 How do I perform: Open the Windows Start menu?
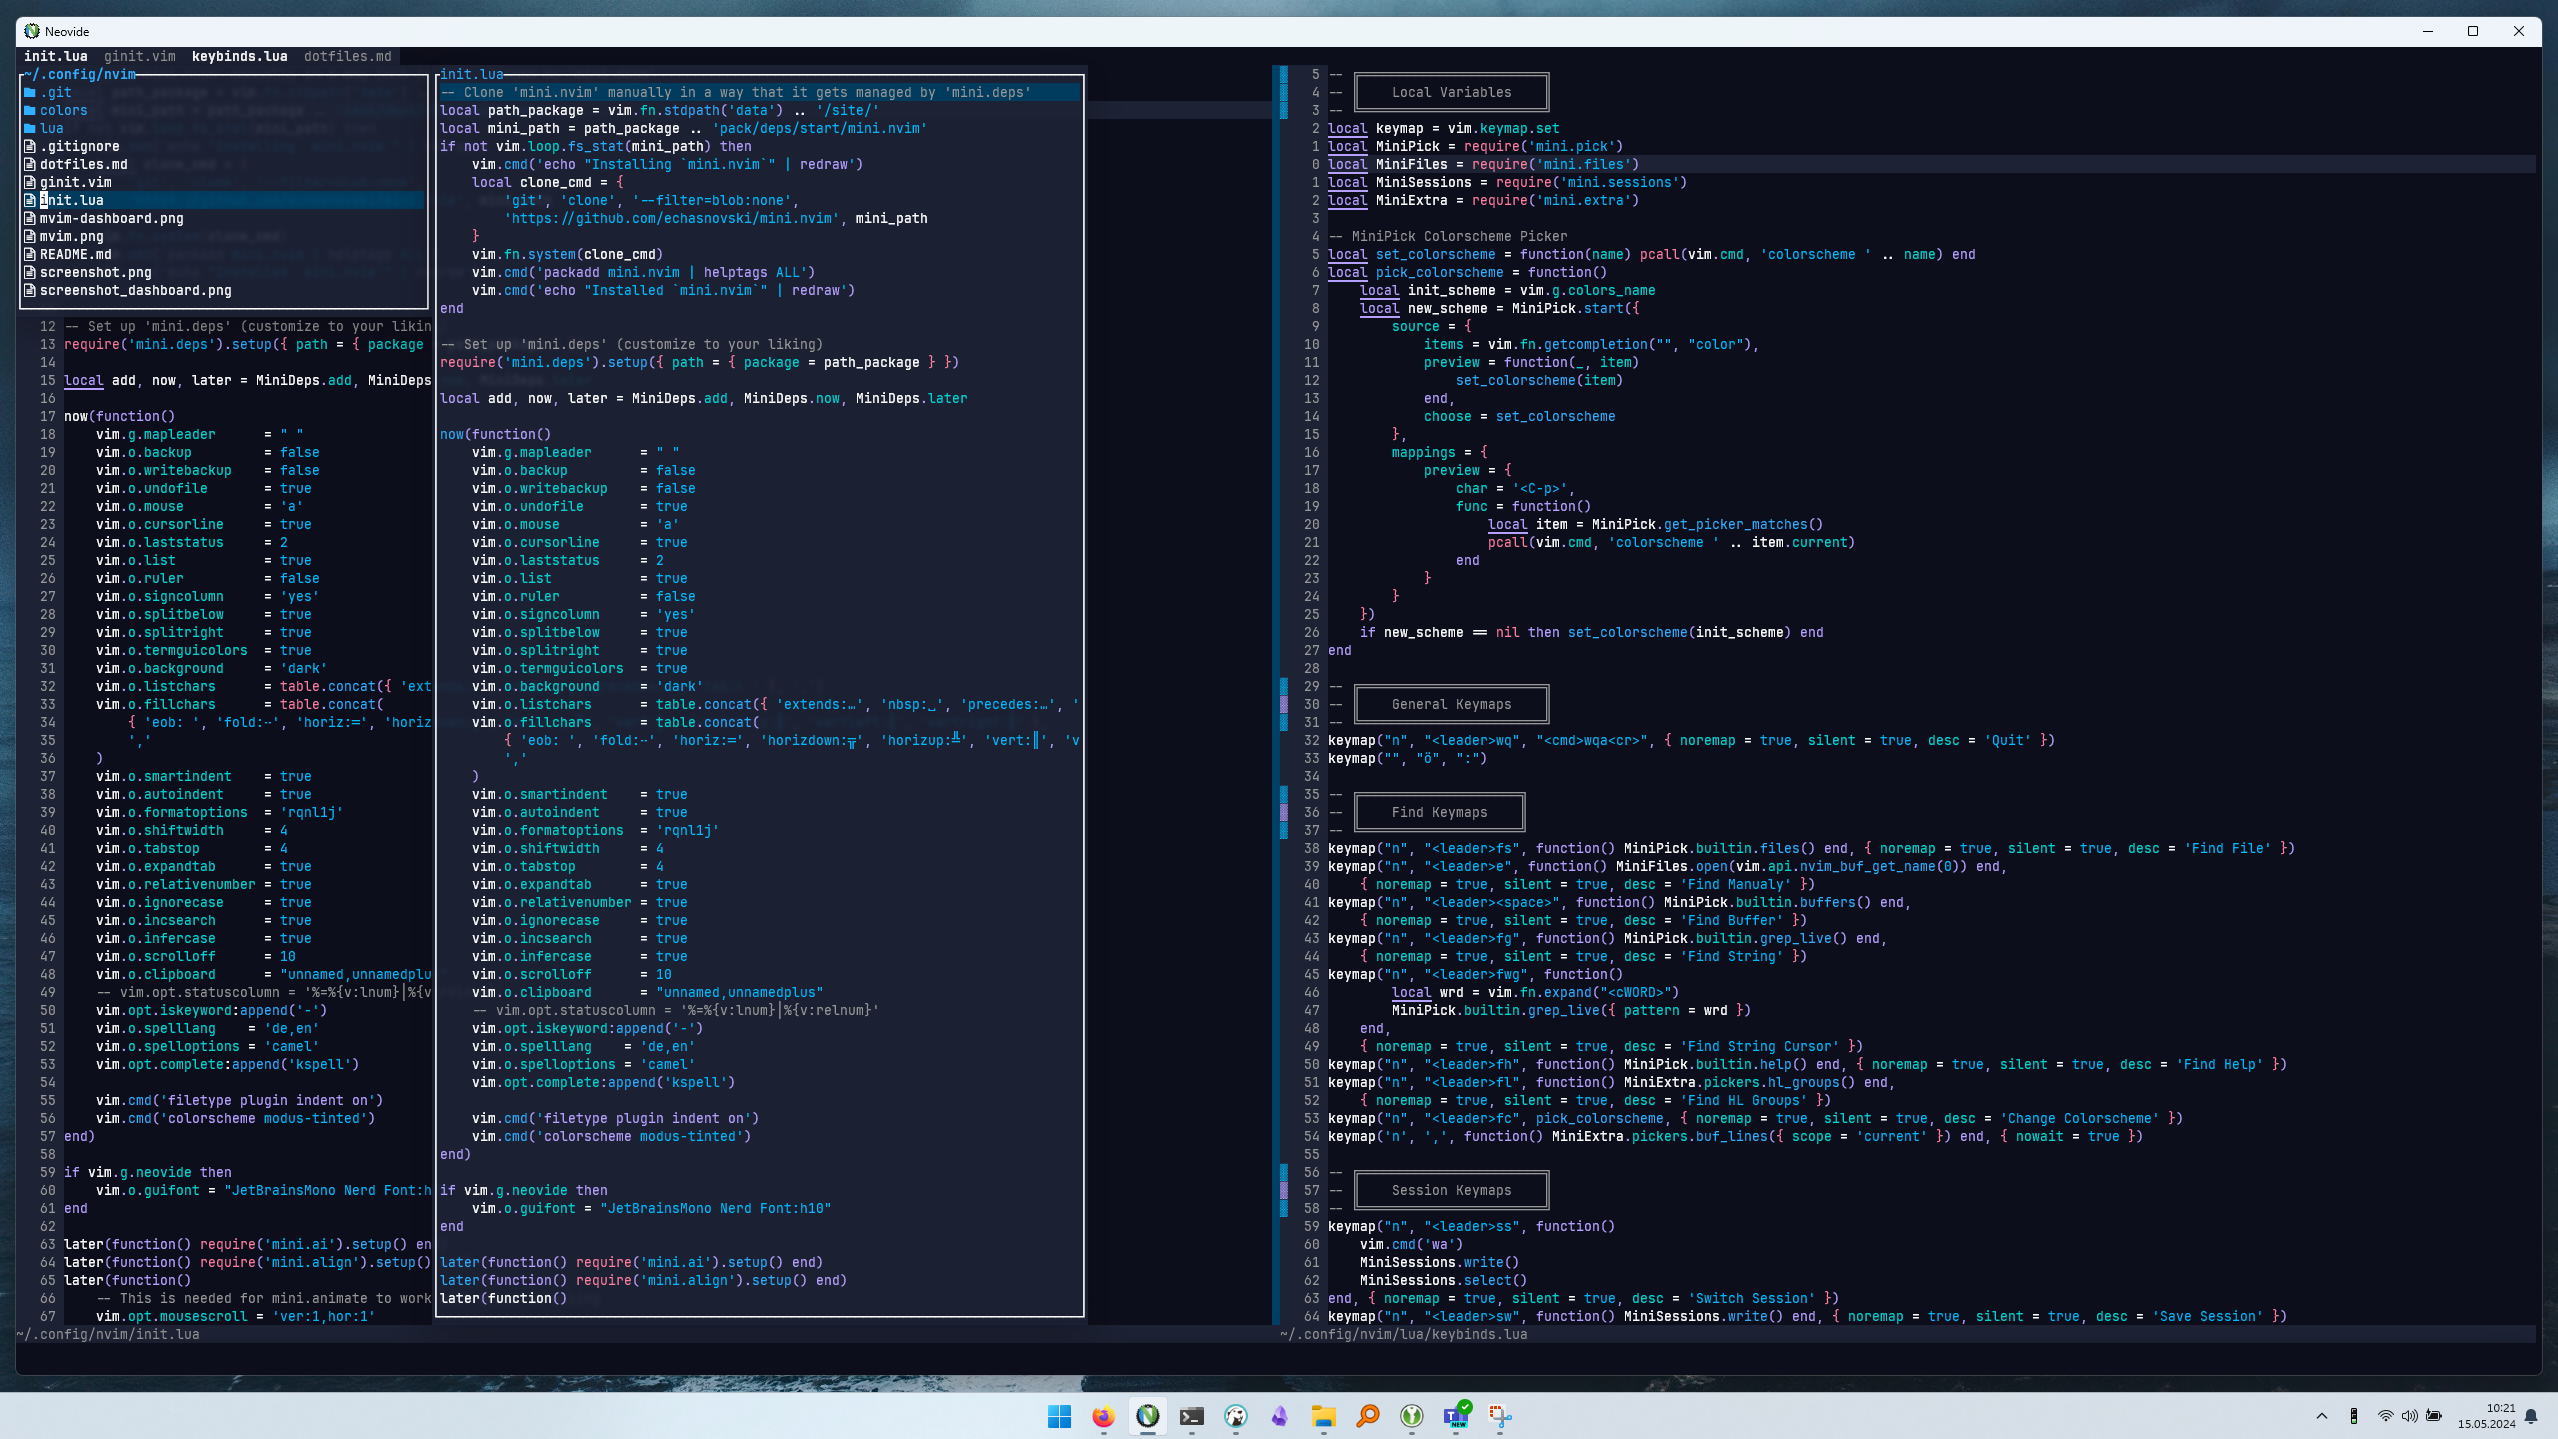(1059, 1416)
